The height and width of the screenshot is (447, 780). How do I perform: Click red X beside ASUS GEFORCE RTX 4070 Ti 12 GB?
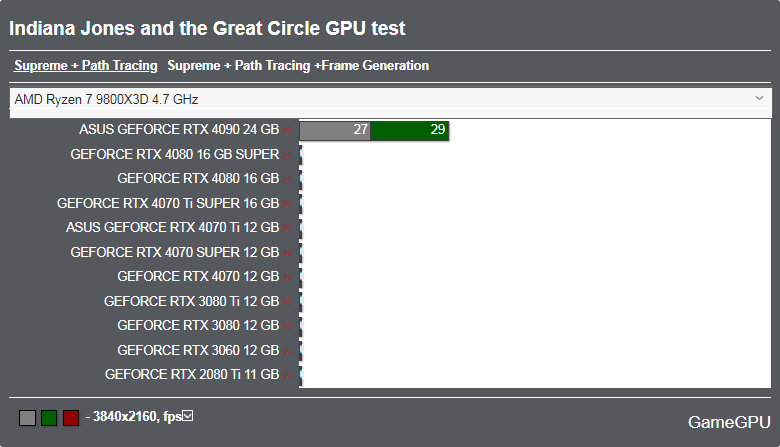[x=287, y=228]
